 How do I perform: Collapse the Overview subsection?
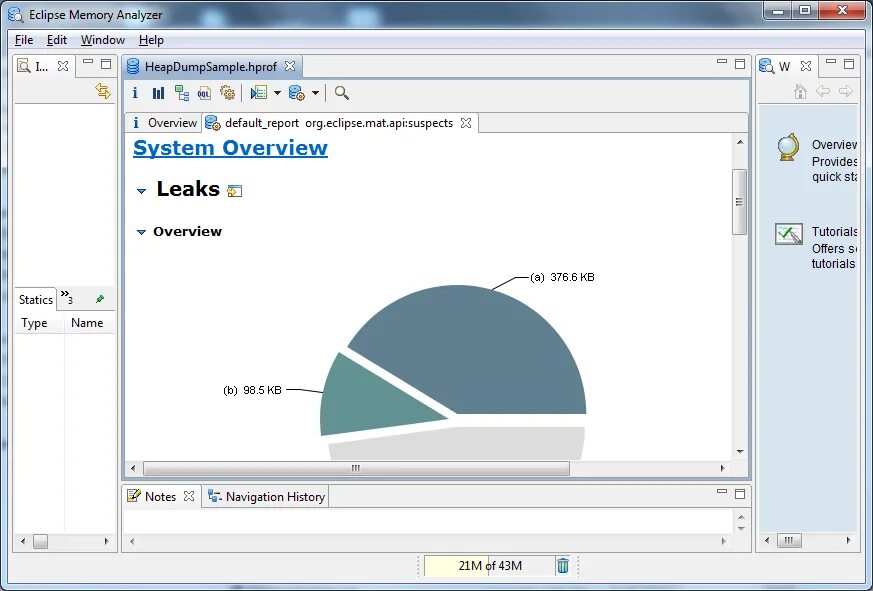pyautogui.click(x=141, y=232)
